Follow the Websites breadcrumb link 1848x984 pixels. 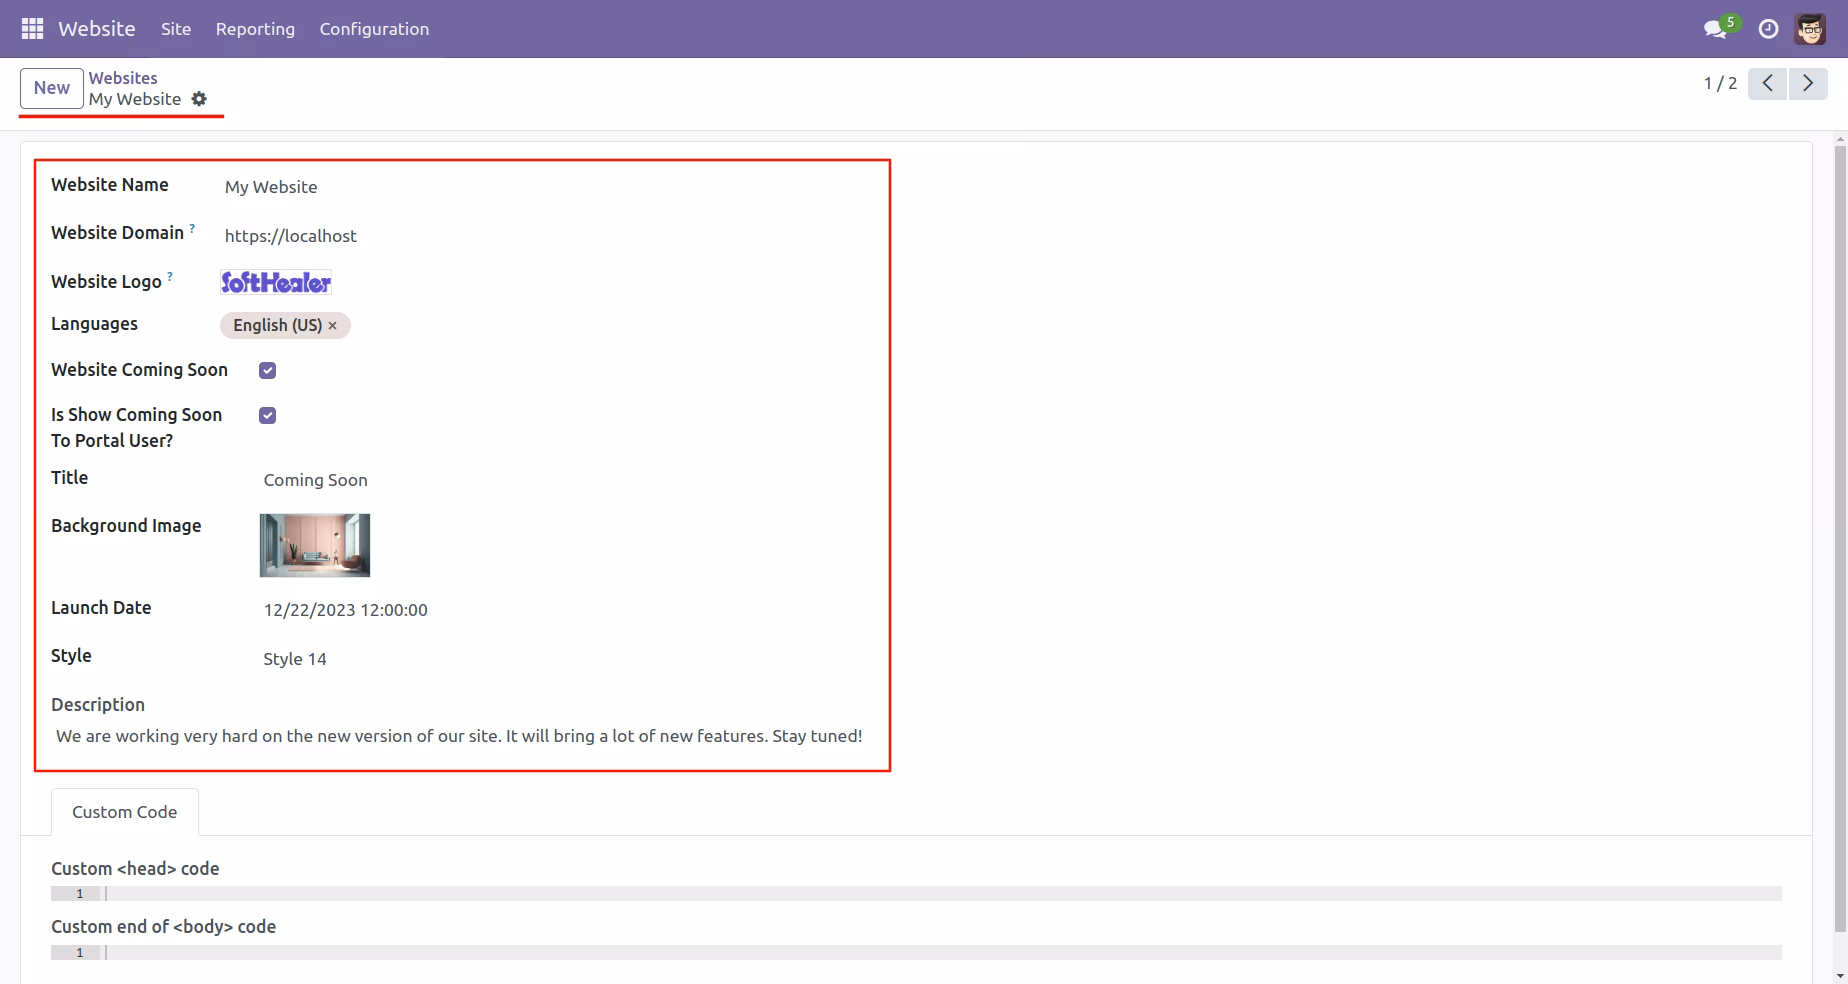tap(123, 78)
